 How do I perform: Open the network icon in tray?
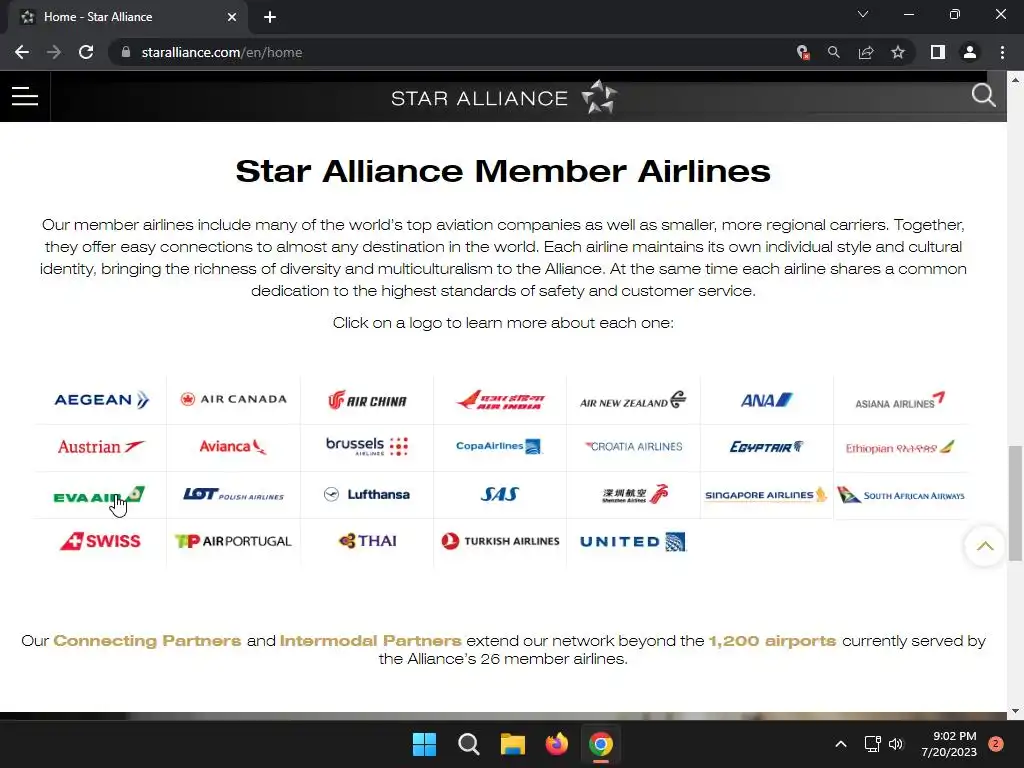pyautogui.click(x=872, y=744)
